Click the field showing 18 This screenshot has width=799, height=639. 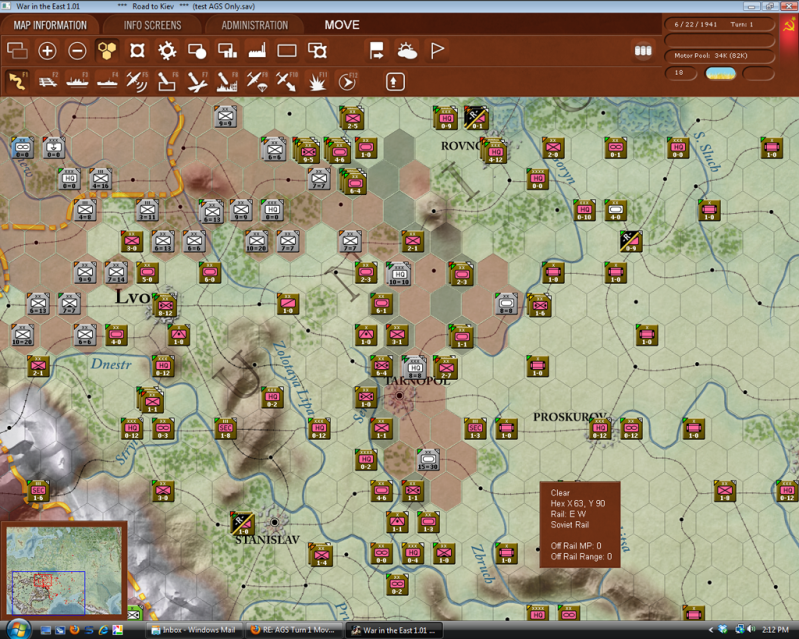pos(681,73)
